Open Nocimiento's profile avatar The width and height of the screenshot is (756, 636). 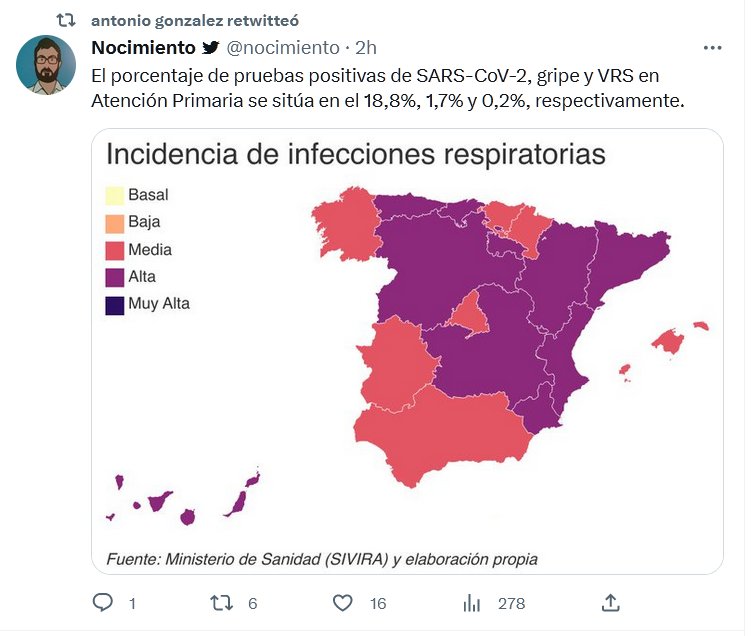(46, 66)
